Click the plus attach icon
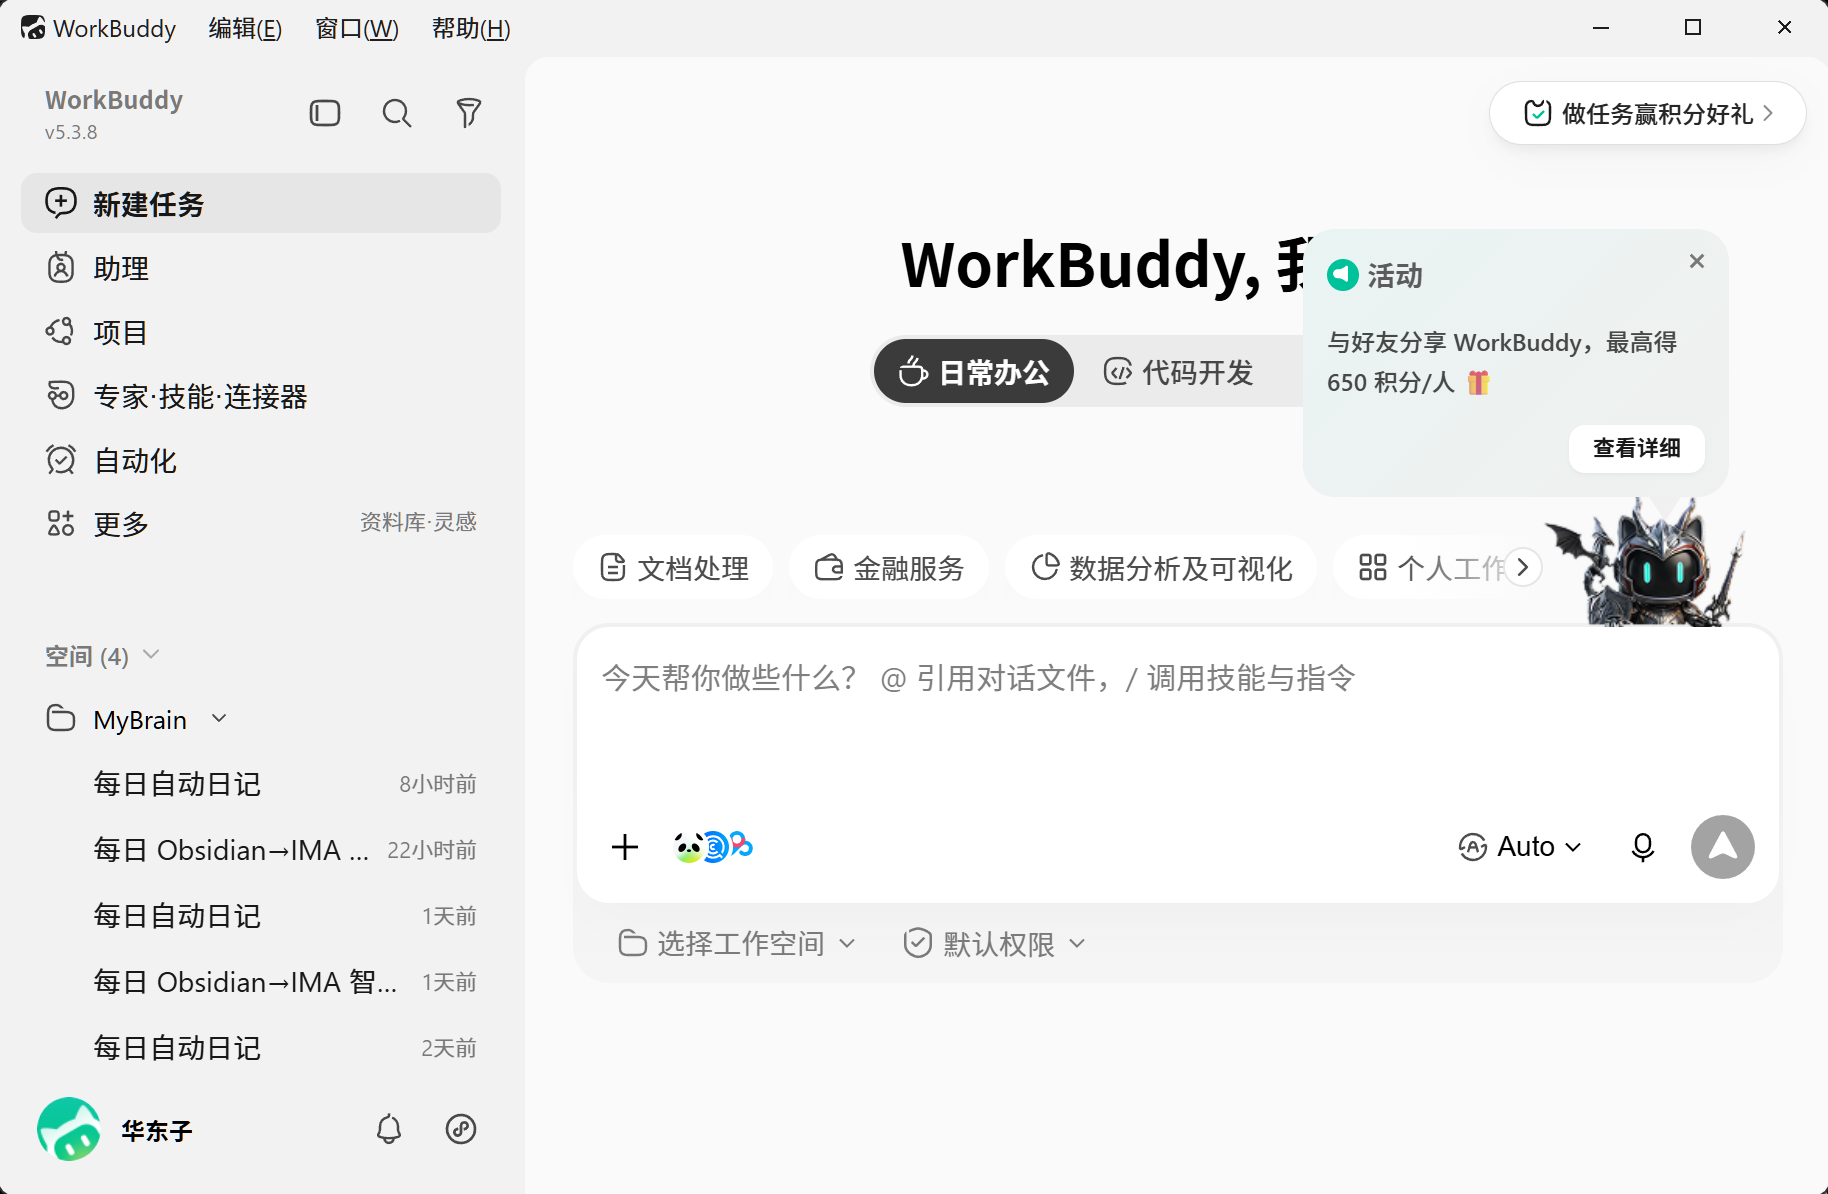The image size is (1828, 1194). [625, 847]
